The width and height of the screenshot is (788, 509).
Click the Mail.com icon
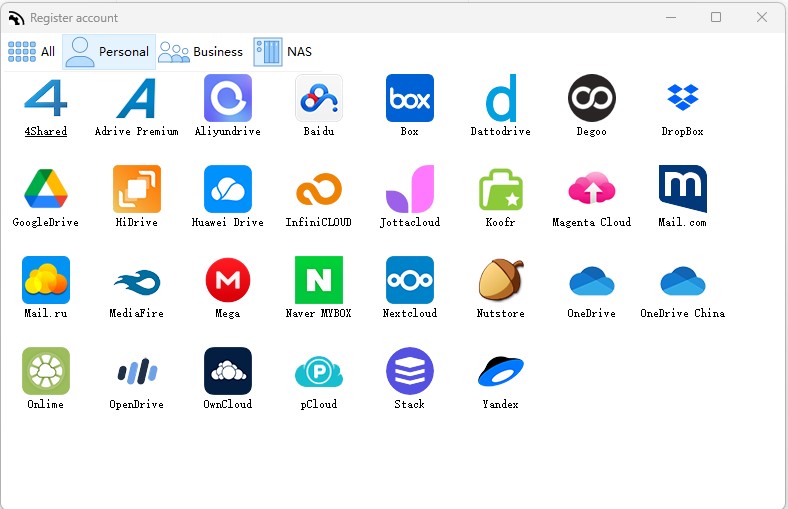coord(682,189)
